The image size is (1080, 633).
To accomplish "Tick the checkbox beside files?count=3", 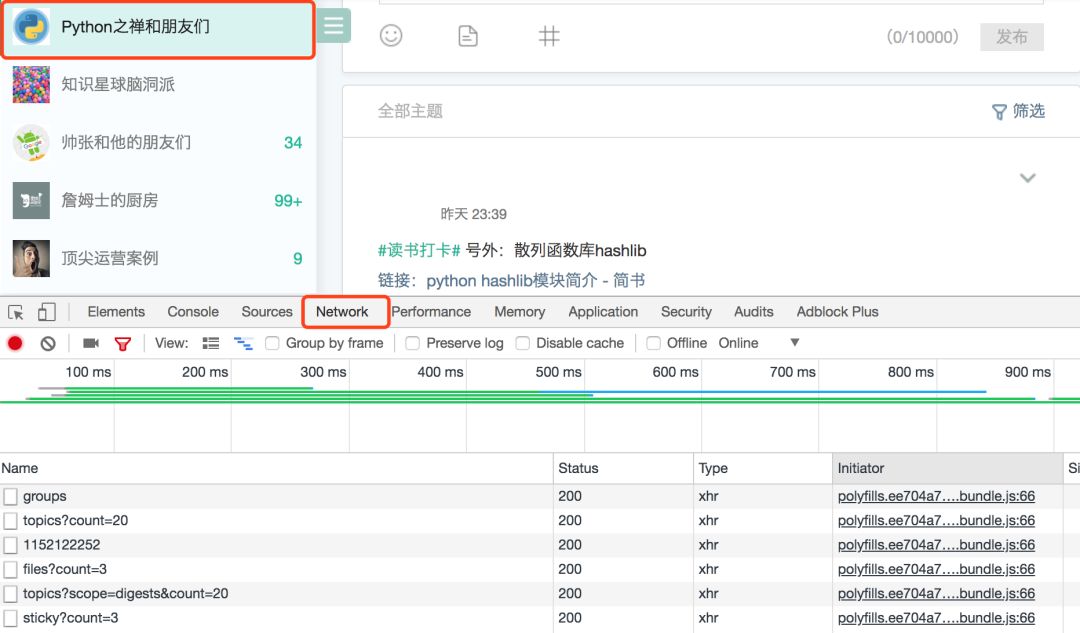I will coord(10,570).
